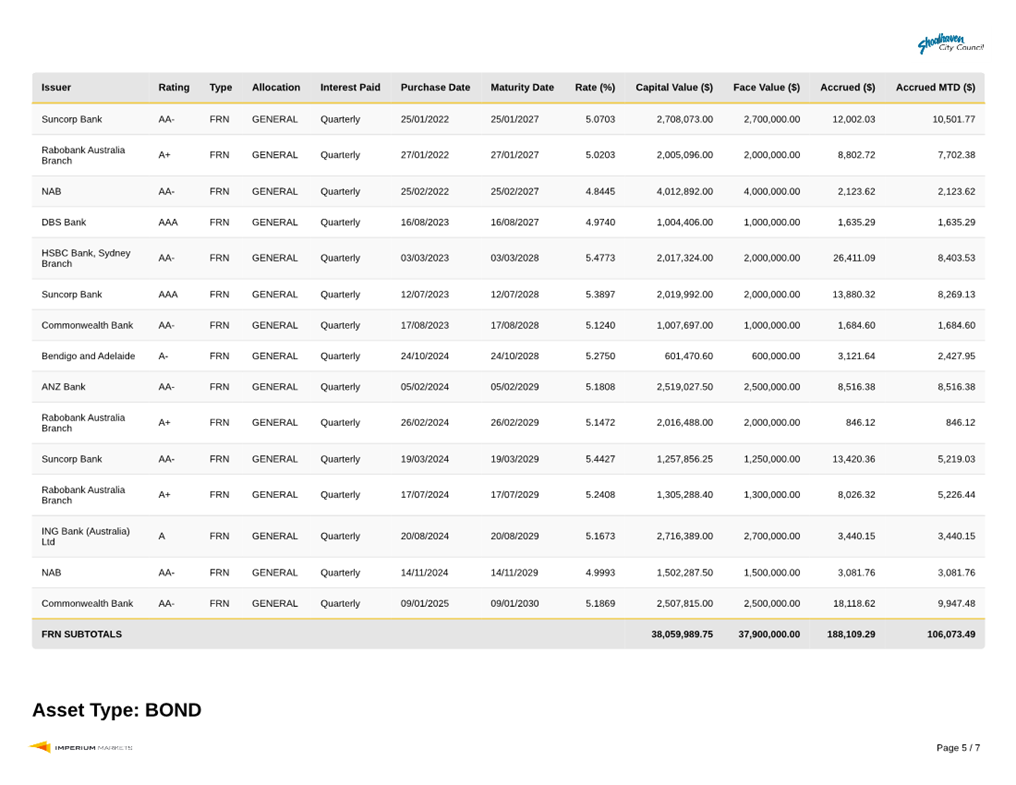Click maturity date 09/01/2030

click(x=514, y=603)
